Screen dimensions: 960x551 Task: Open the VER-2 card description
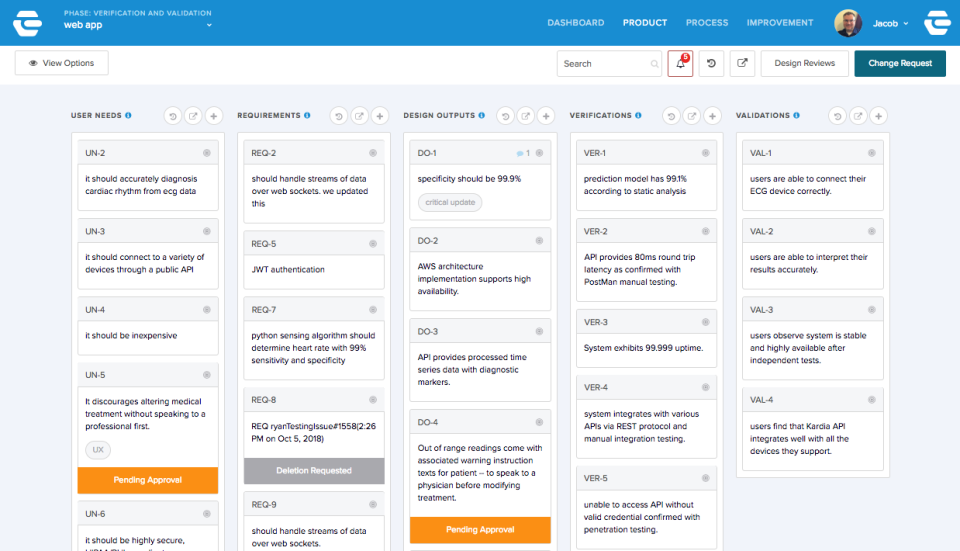tap(639, 269)
